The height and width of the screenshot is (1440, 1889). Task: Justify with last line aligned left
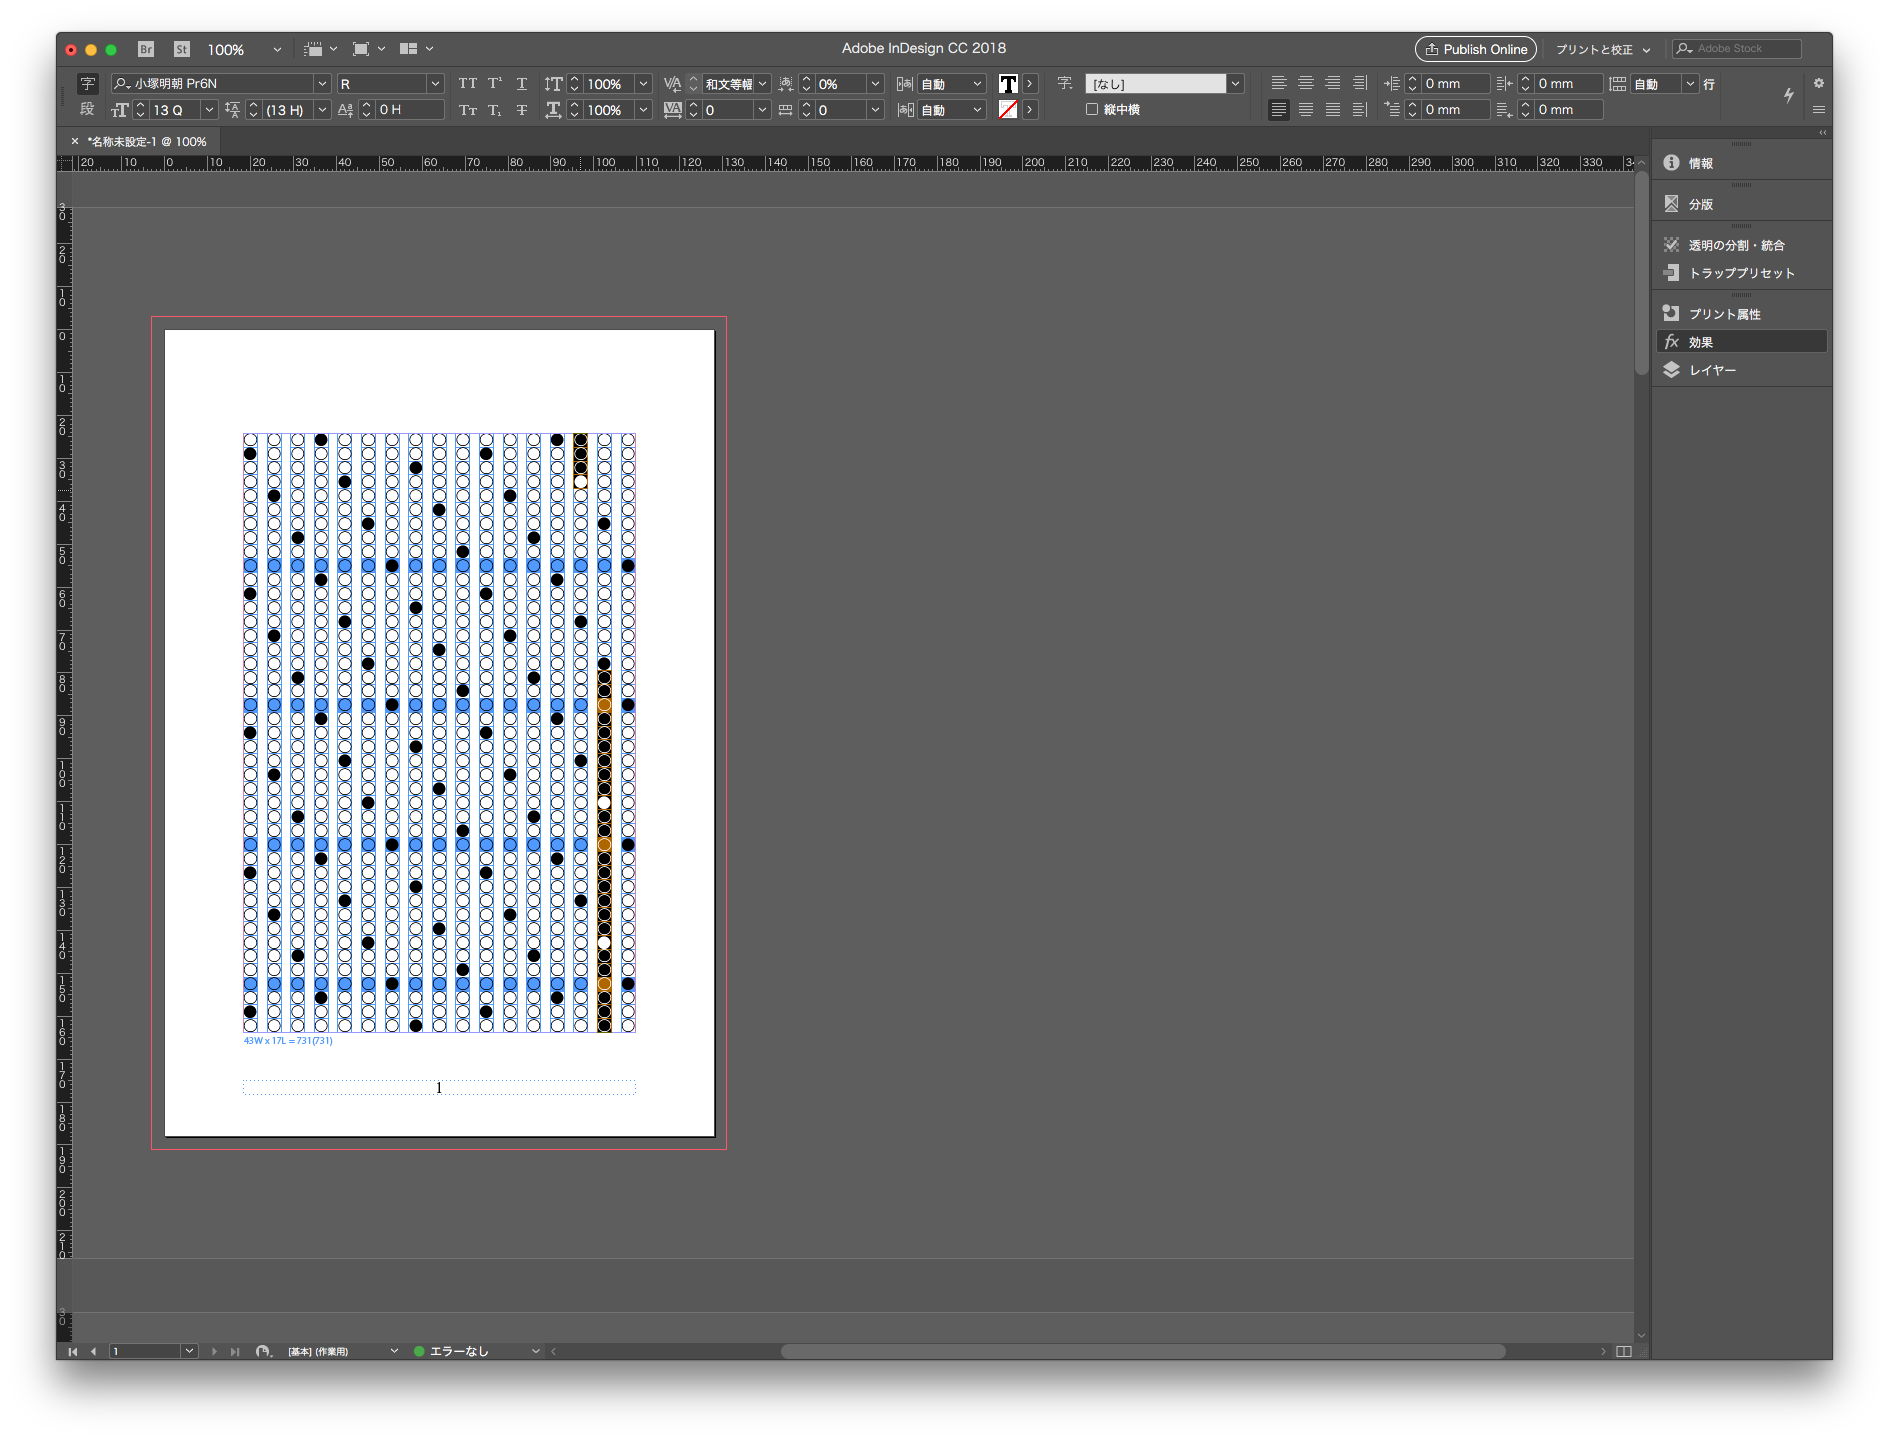click(1279, 110)
